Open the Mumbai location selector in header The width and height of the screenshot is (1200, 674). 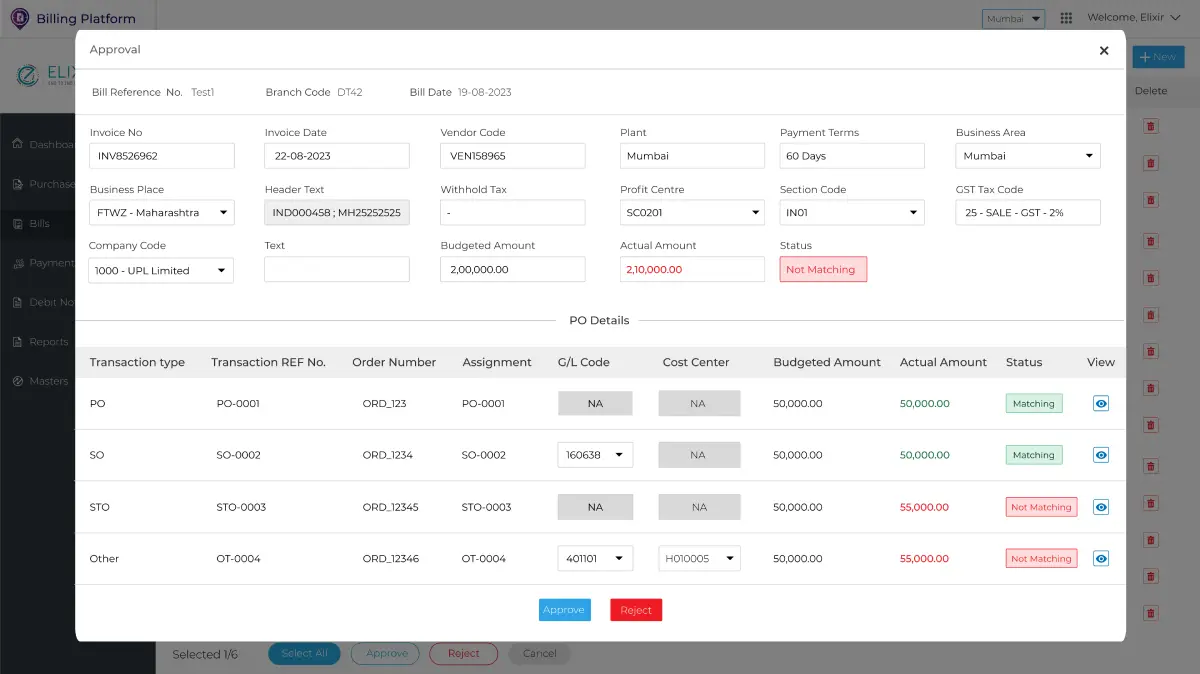click(x=1014, y=19)
